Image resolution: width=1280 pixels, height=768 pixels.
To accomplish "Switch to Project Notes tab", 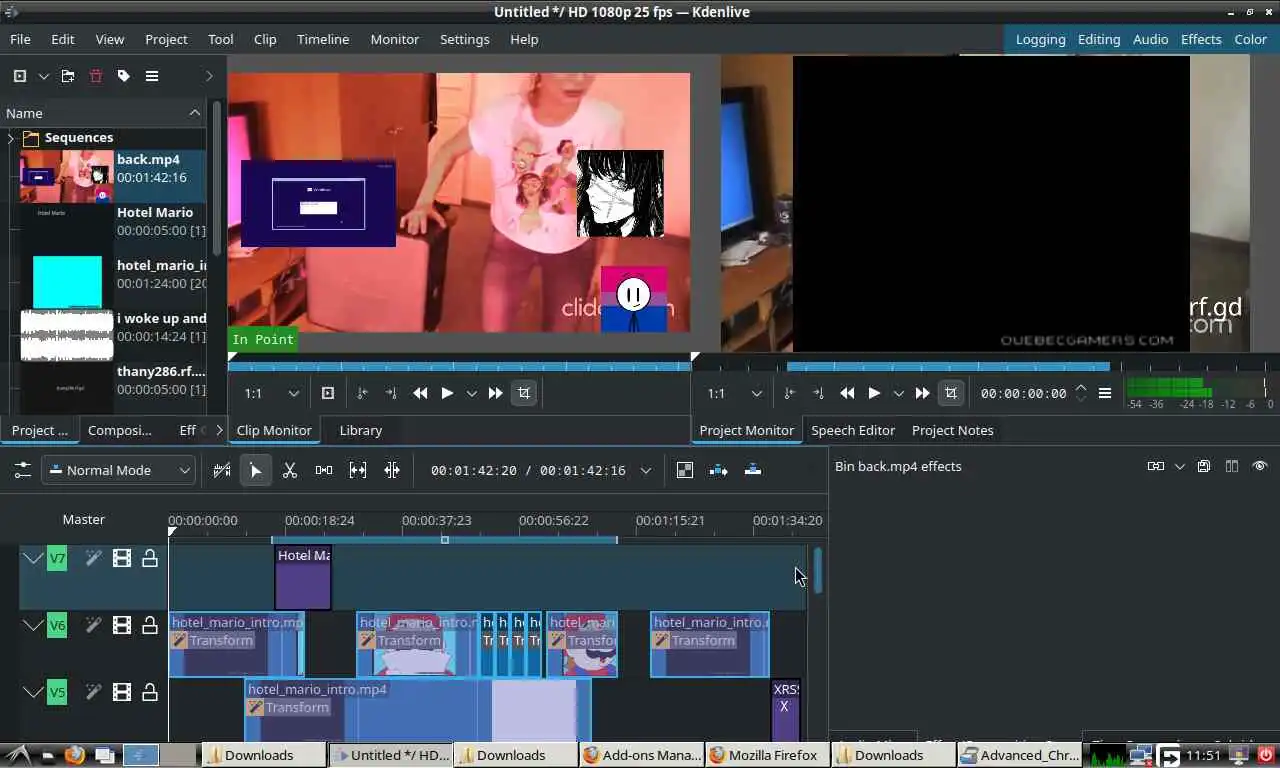I will tap(953, 430).
